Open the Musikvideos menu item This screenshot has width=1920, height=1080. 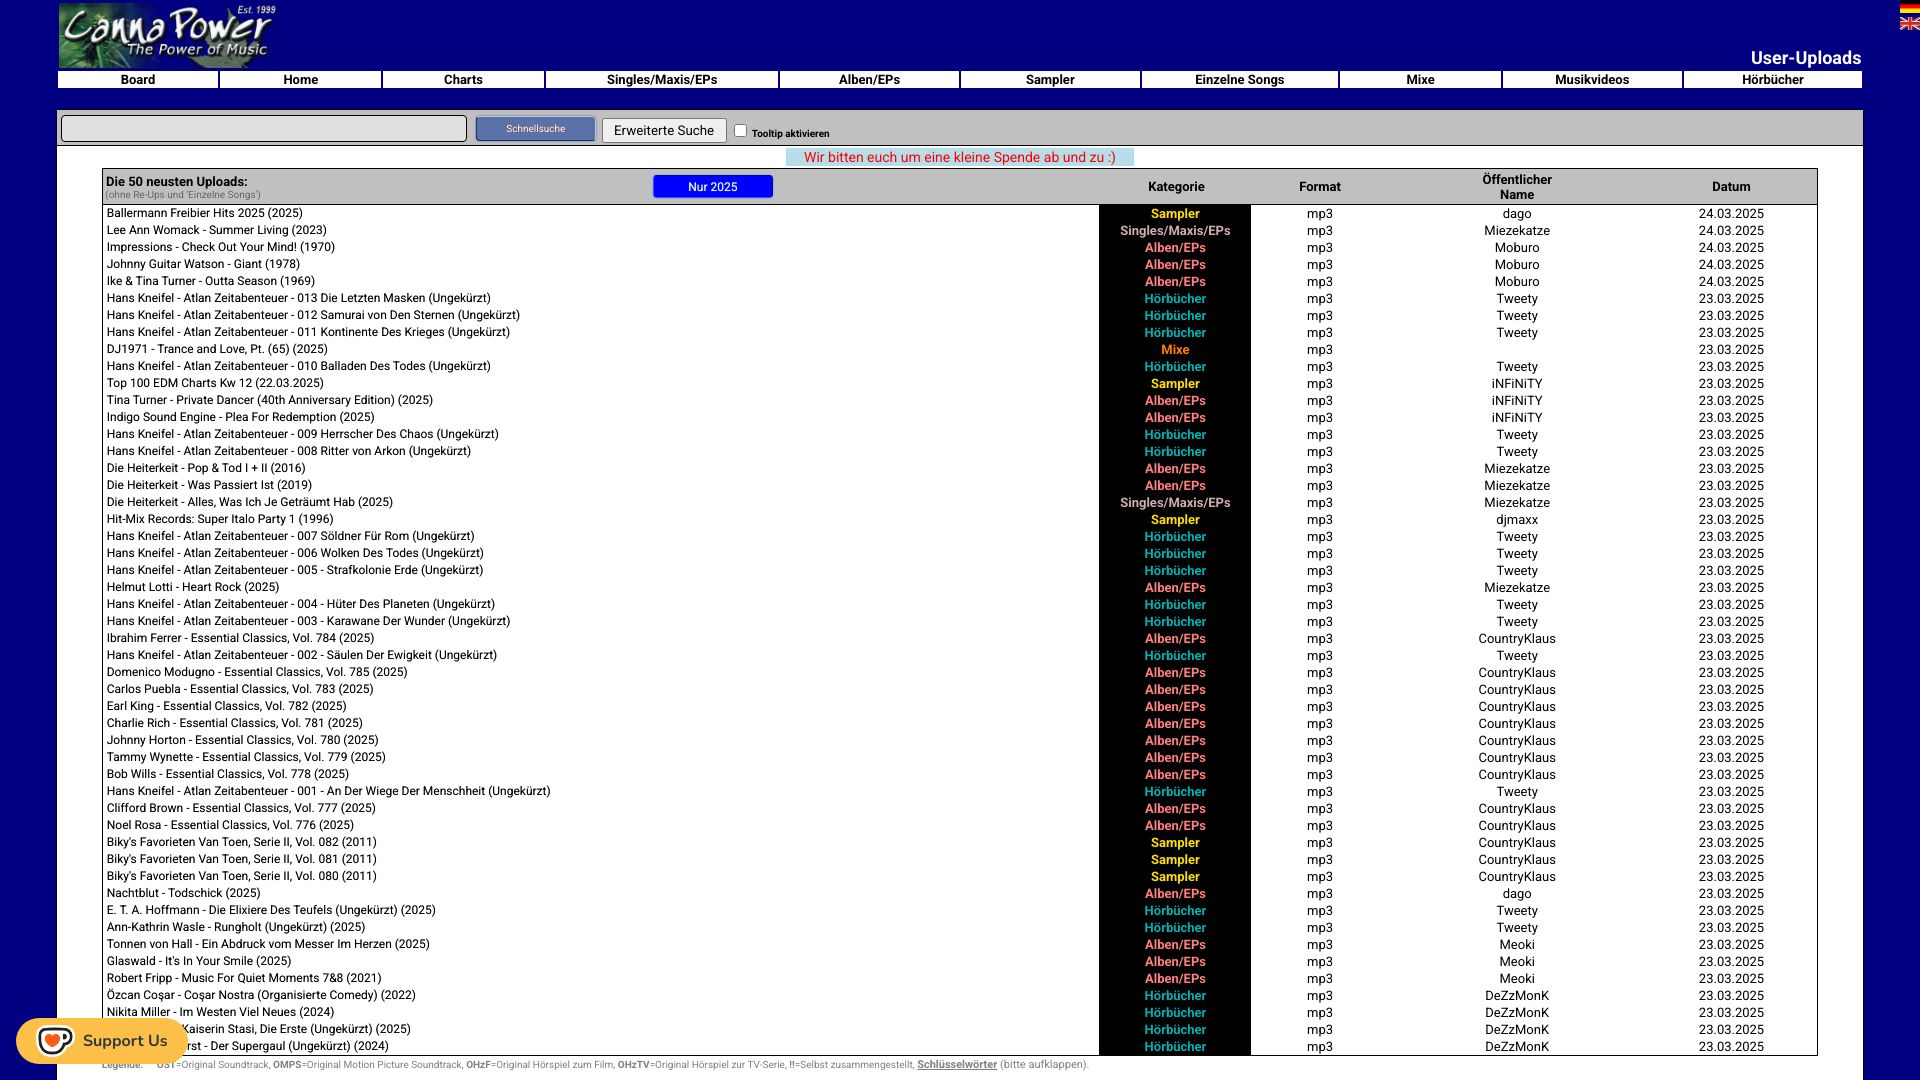(1592, 80)
